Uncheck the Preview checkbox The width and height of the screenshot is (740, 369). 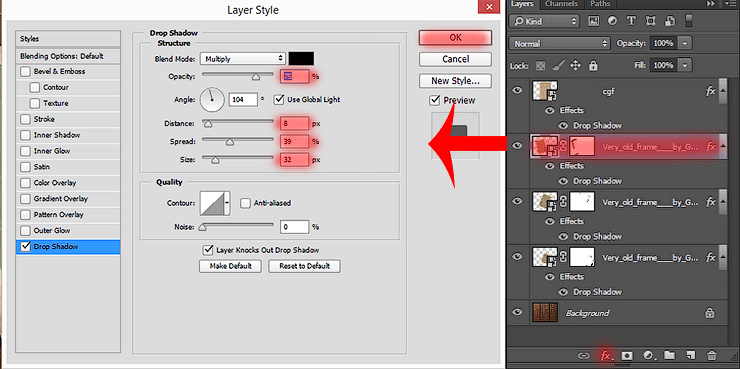[x=435, y=100]
